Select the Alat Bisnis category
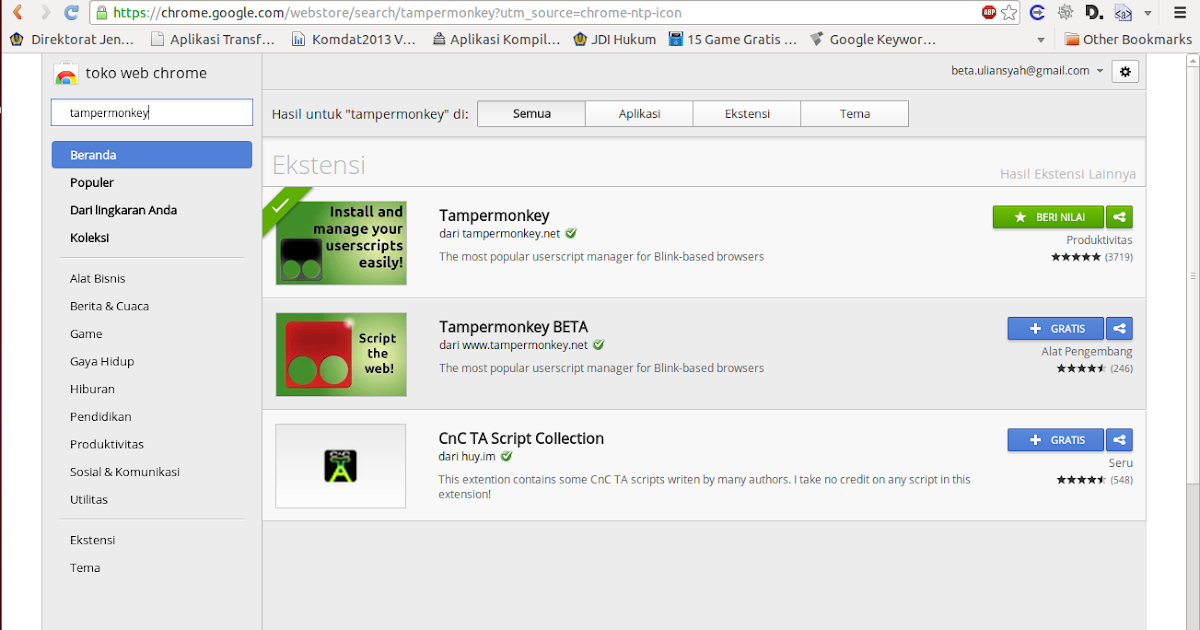The height and width of the screenshot is (630, 1200). 98,279
